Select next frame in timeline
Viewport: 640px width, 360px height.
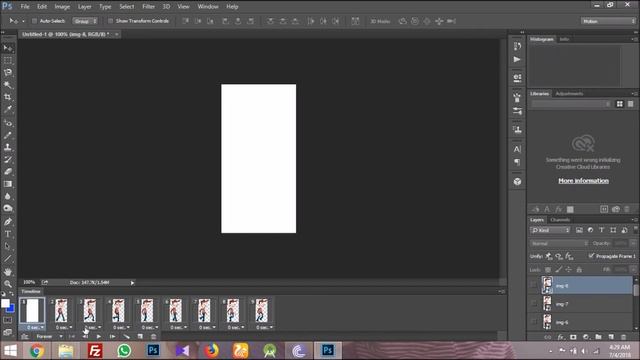(112, 336)
